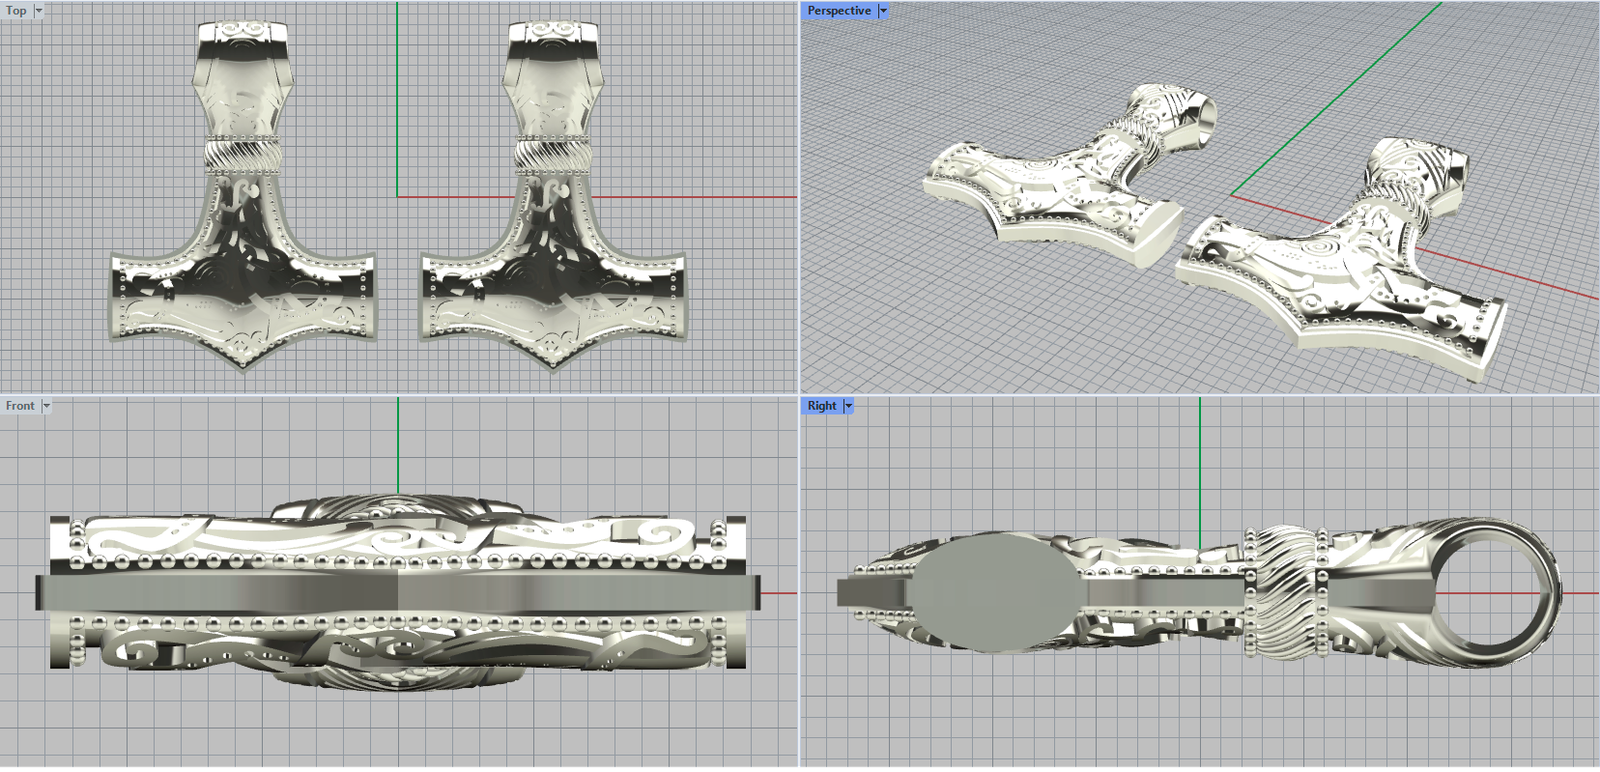Open the Front viewport dropdown arrow
Image resolution: width=1600 pixels, height=772 pixels.
(x=46, y=406)
